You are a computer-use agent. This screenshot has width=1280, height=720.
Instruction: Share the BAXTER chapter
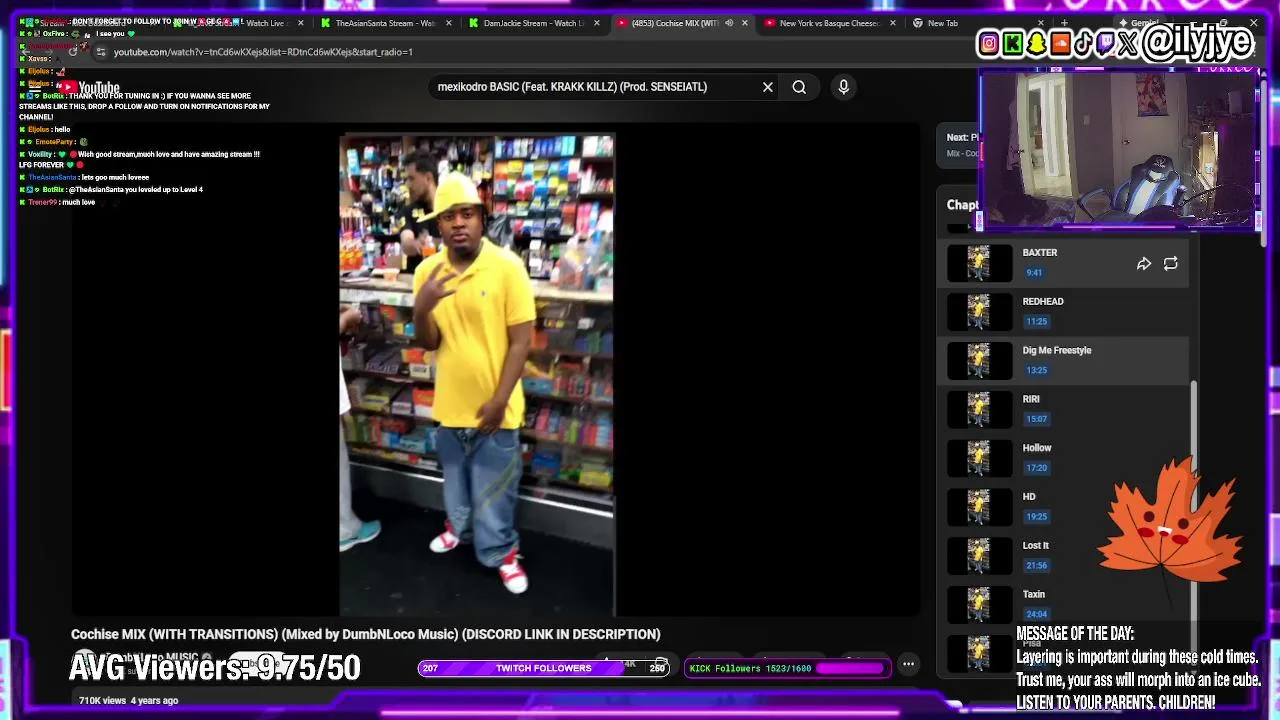[1144, 264]
